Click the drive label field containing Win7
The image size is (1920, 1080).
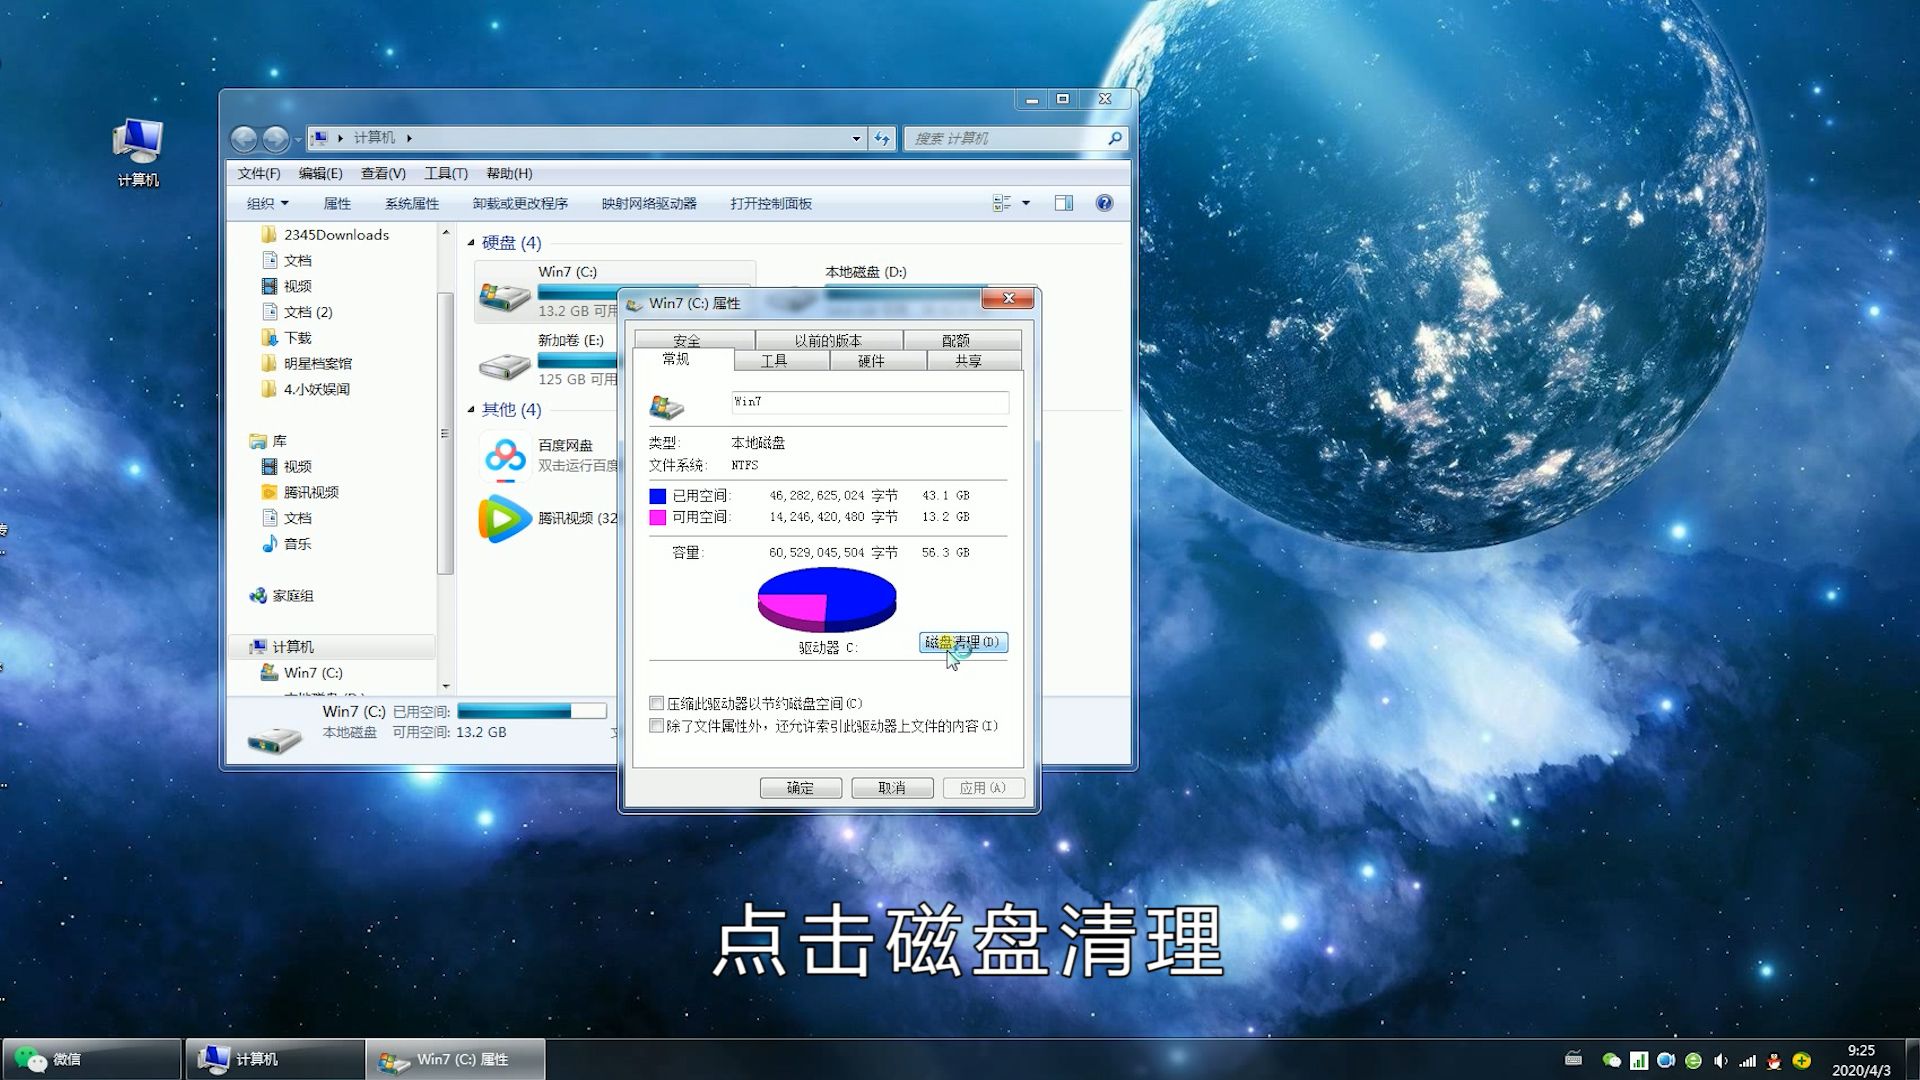[870, 402]
